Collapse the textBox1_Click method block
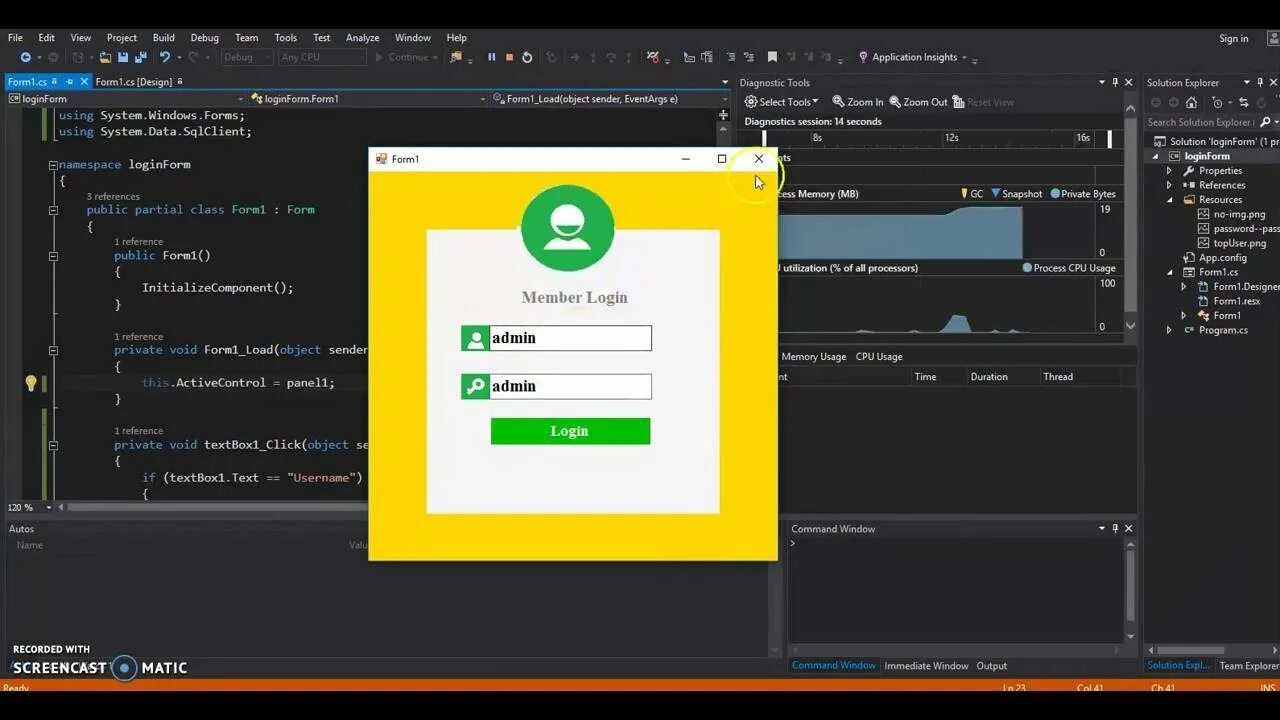This screenshot has width=1280, height=720. [x=53, y=445]
